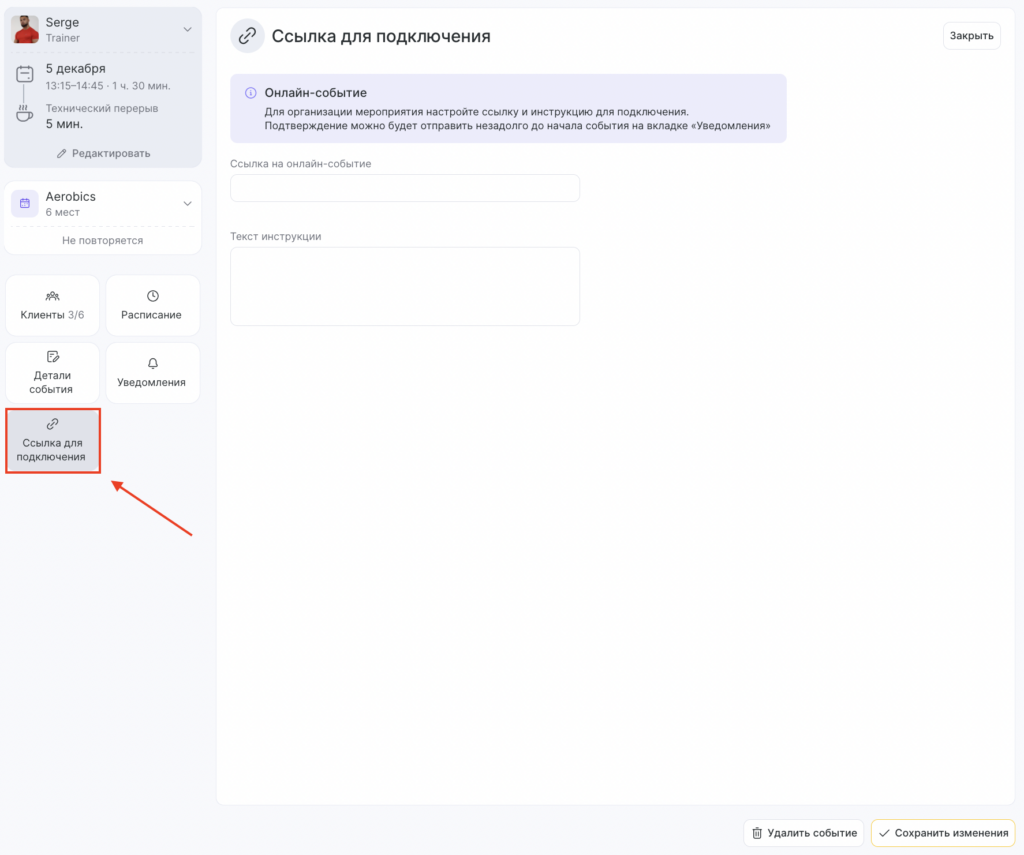Image resolution: width=1024 pixels, height=855 pixels.
Task: Click the Aerobics purple calendar icon
Action: pyautogui.click(x=25, y=203)
